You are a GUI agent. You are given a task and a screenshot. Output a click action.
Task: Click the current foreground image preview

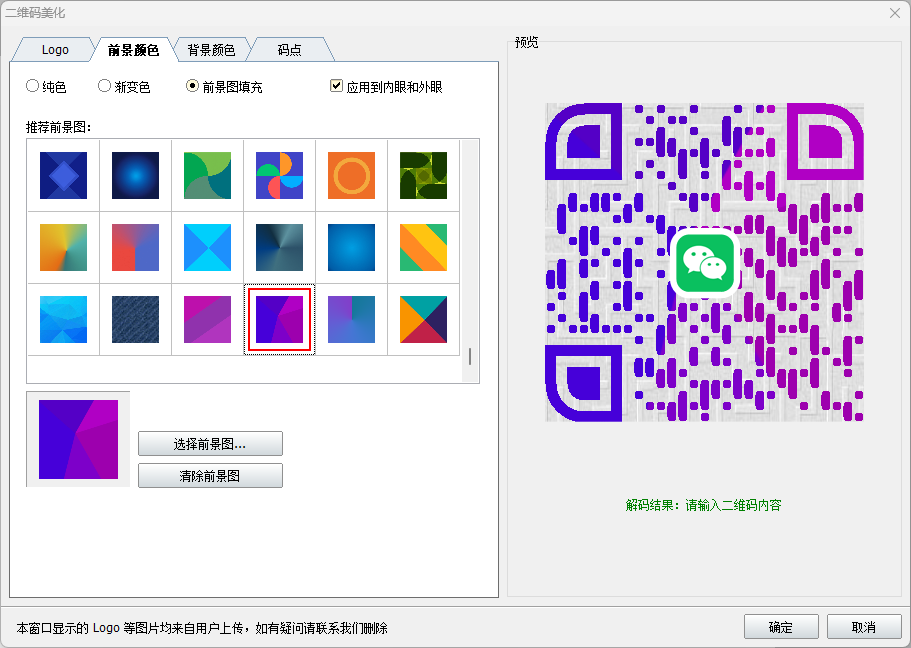click(x=78, y=439)
